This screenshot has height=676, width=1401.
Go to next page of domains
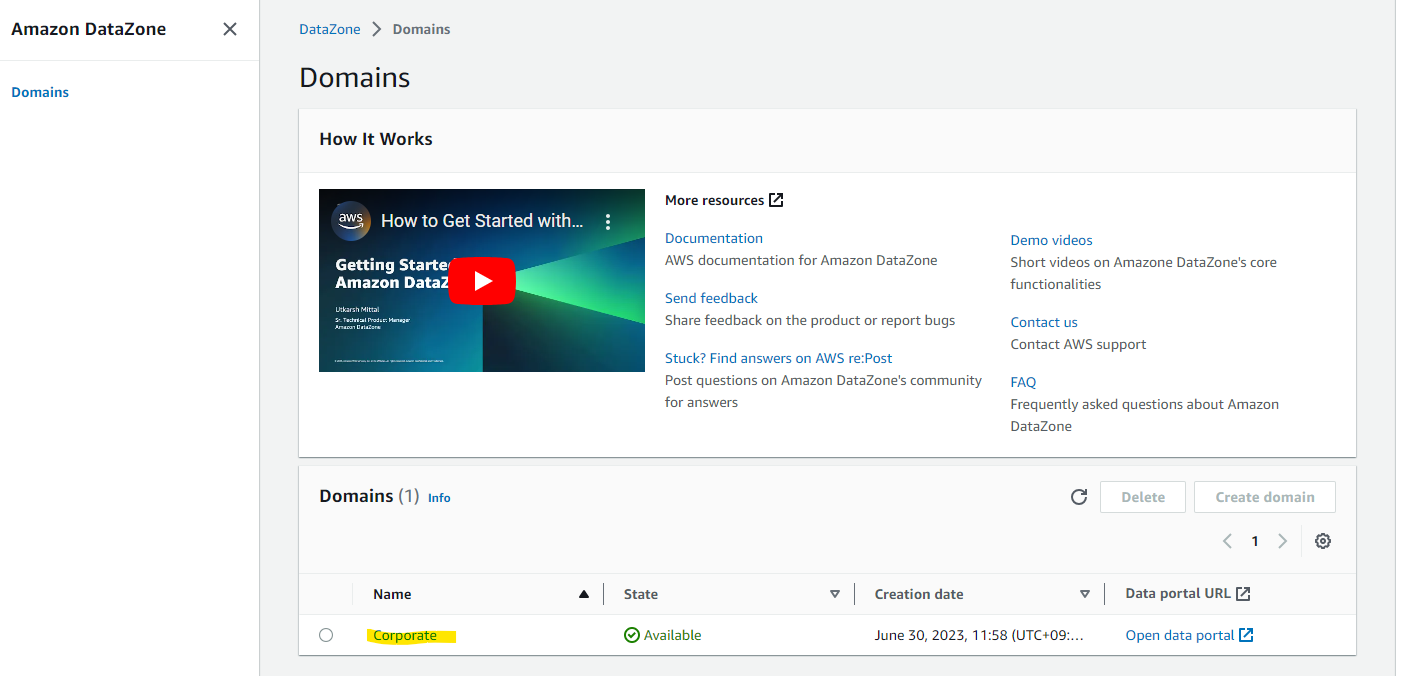coord(1282,541)
